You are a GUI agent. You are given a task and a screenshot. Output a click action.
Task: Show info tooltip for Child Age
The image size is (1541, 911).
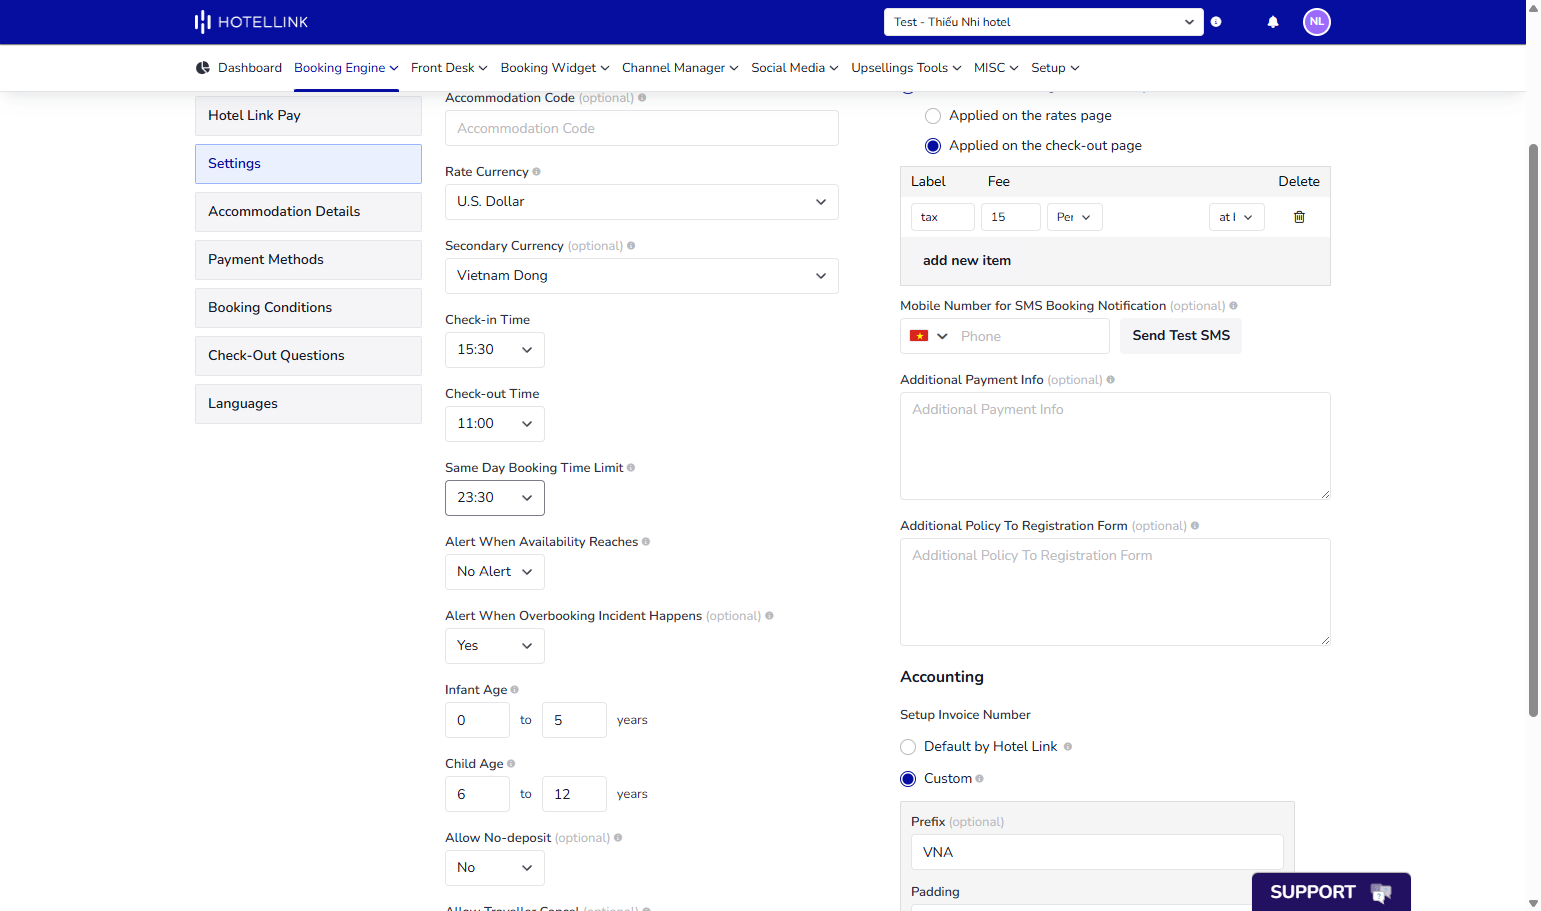(511, 764)
